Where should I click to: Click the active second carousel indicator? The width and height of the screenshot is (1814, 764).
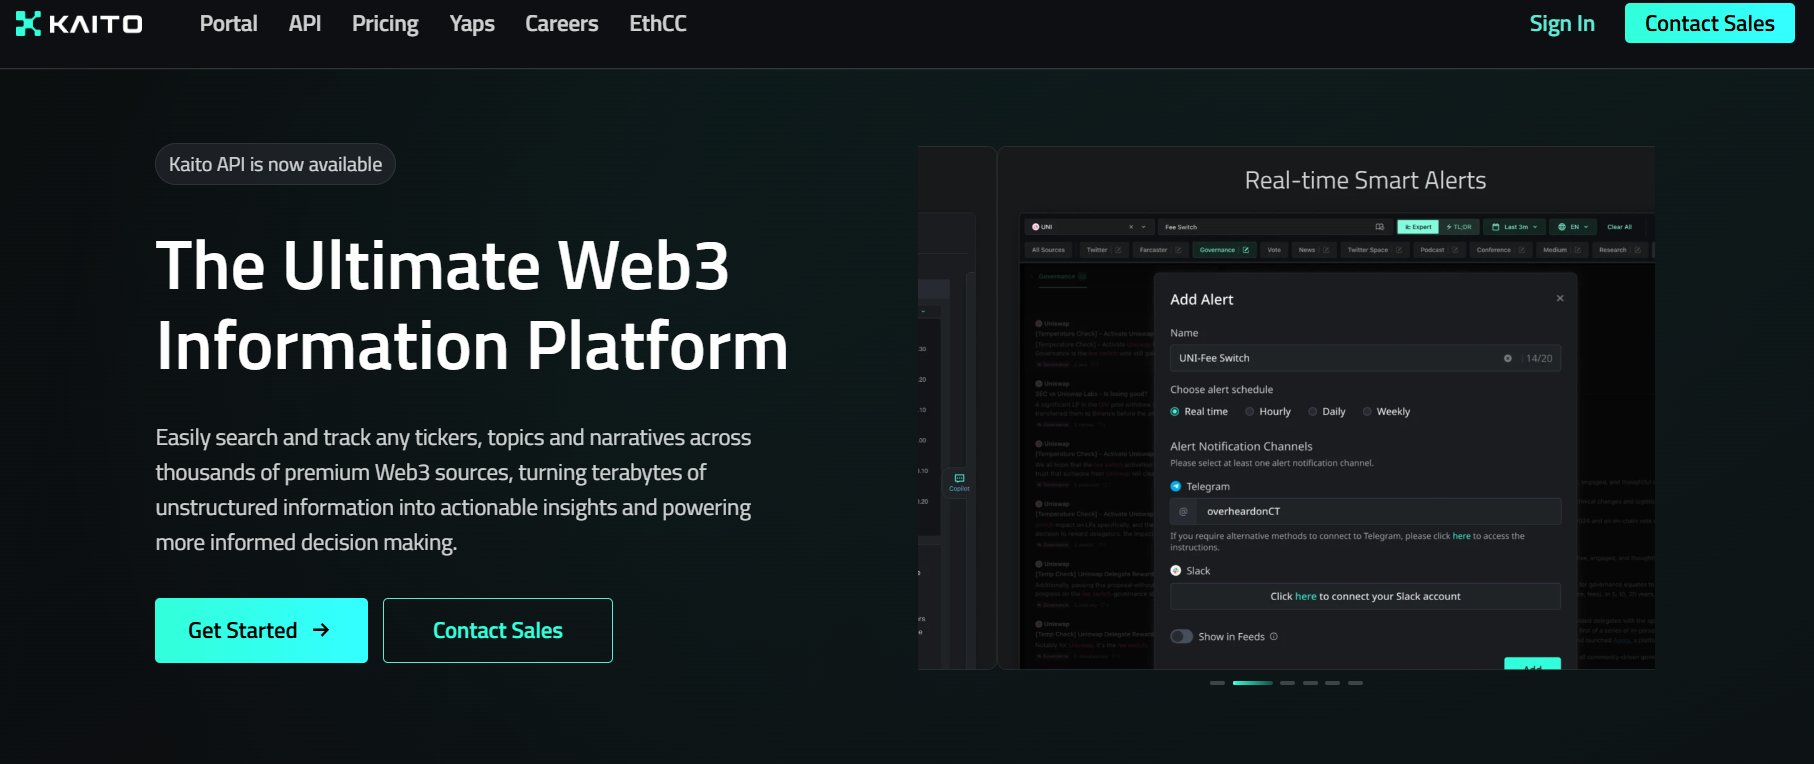pos(1252,683)
